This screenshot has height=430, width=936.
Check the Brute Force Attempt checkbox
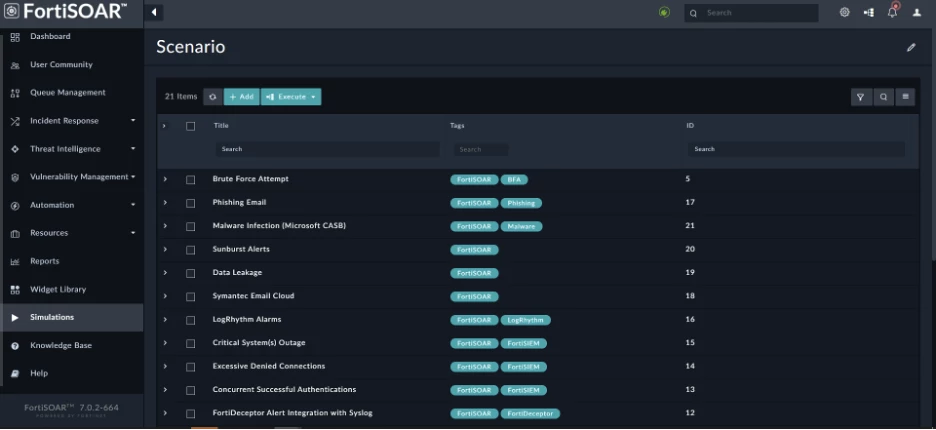tap(190, 180)
